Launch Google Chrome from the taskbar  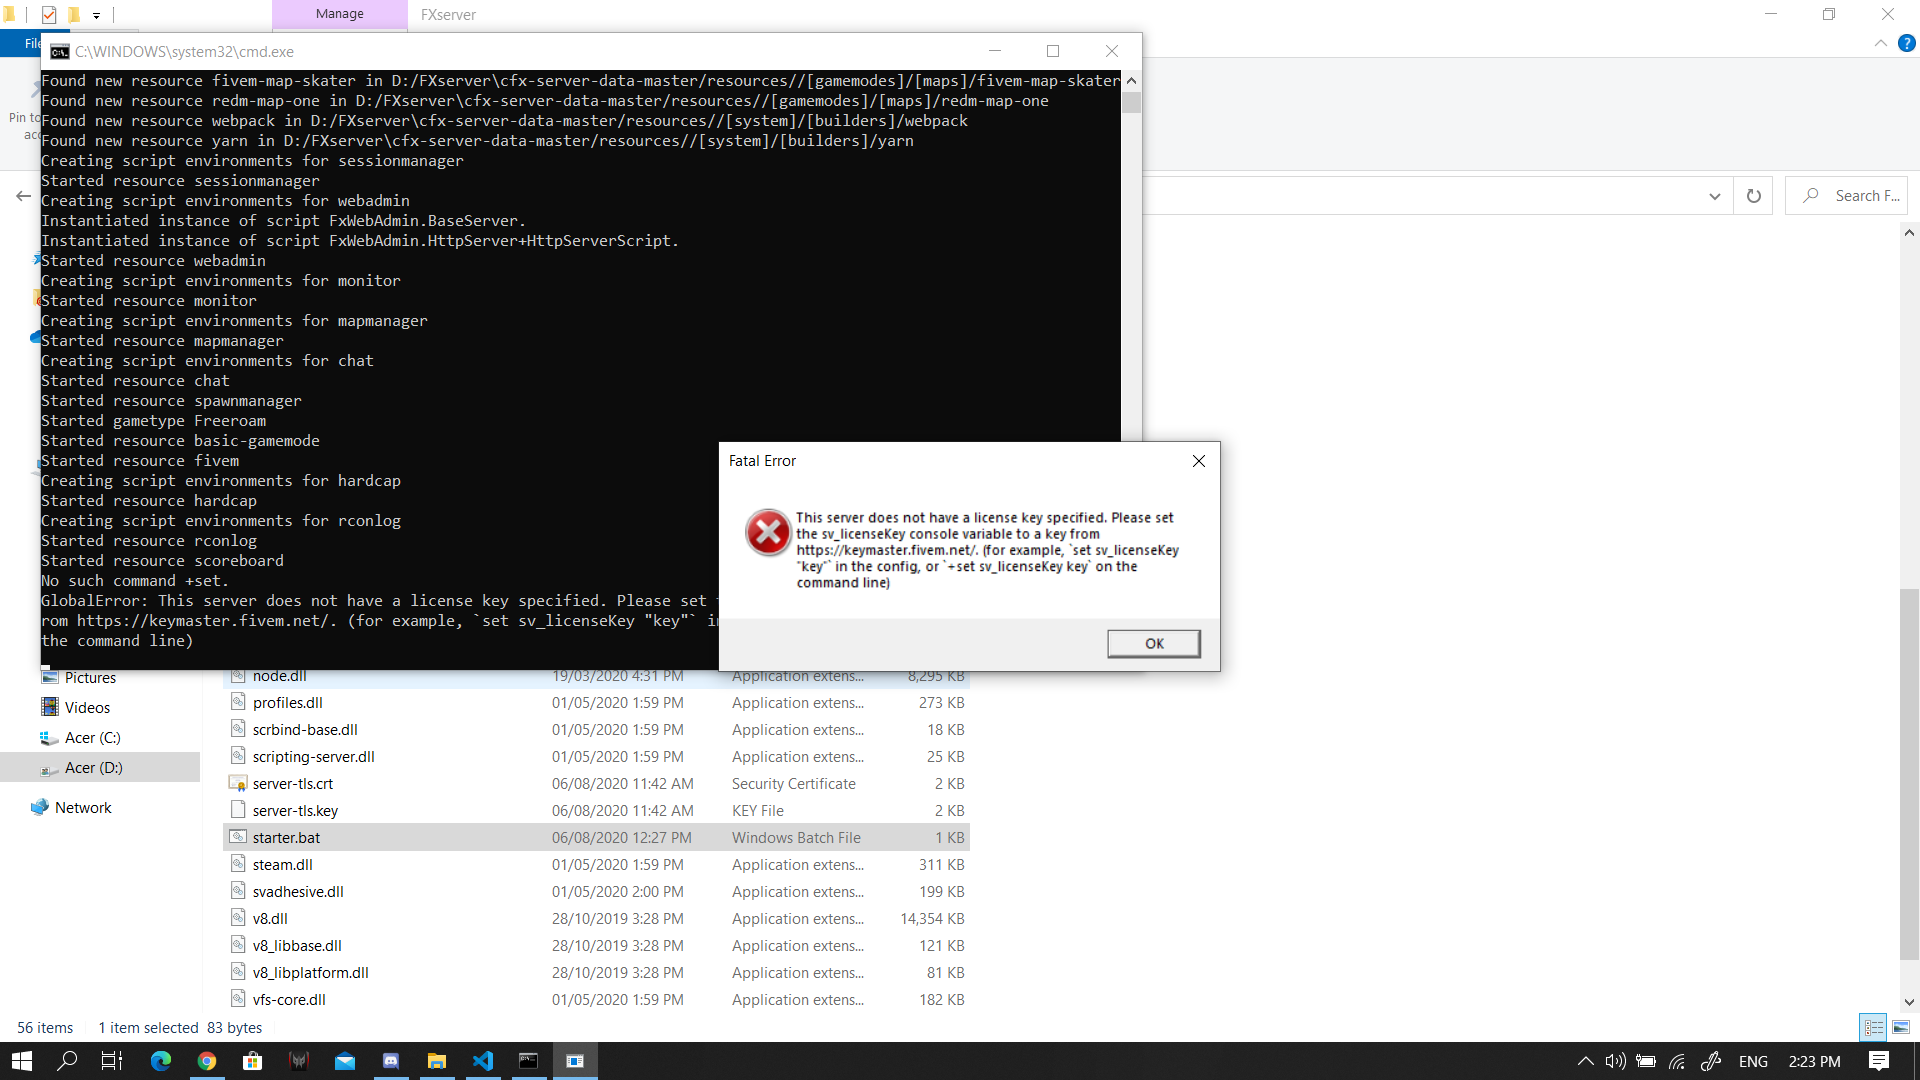[207, 1061]
